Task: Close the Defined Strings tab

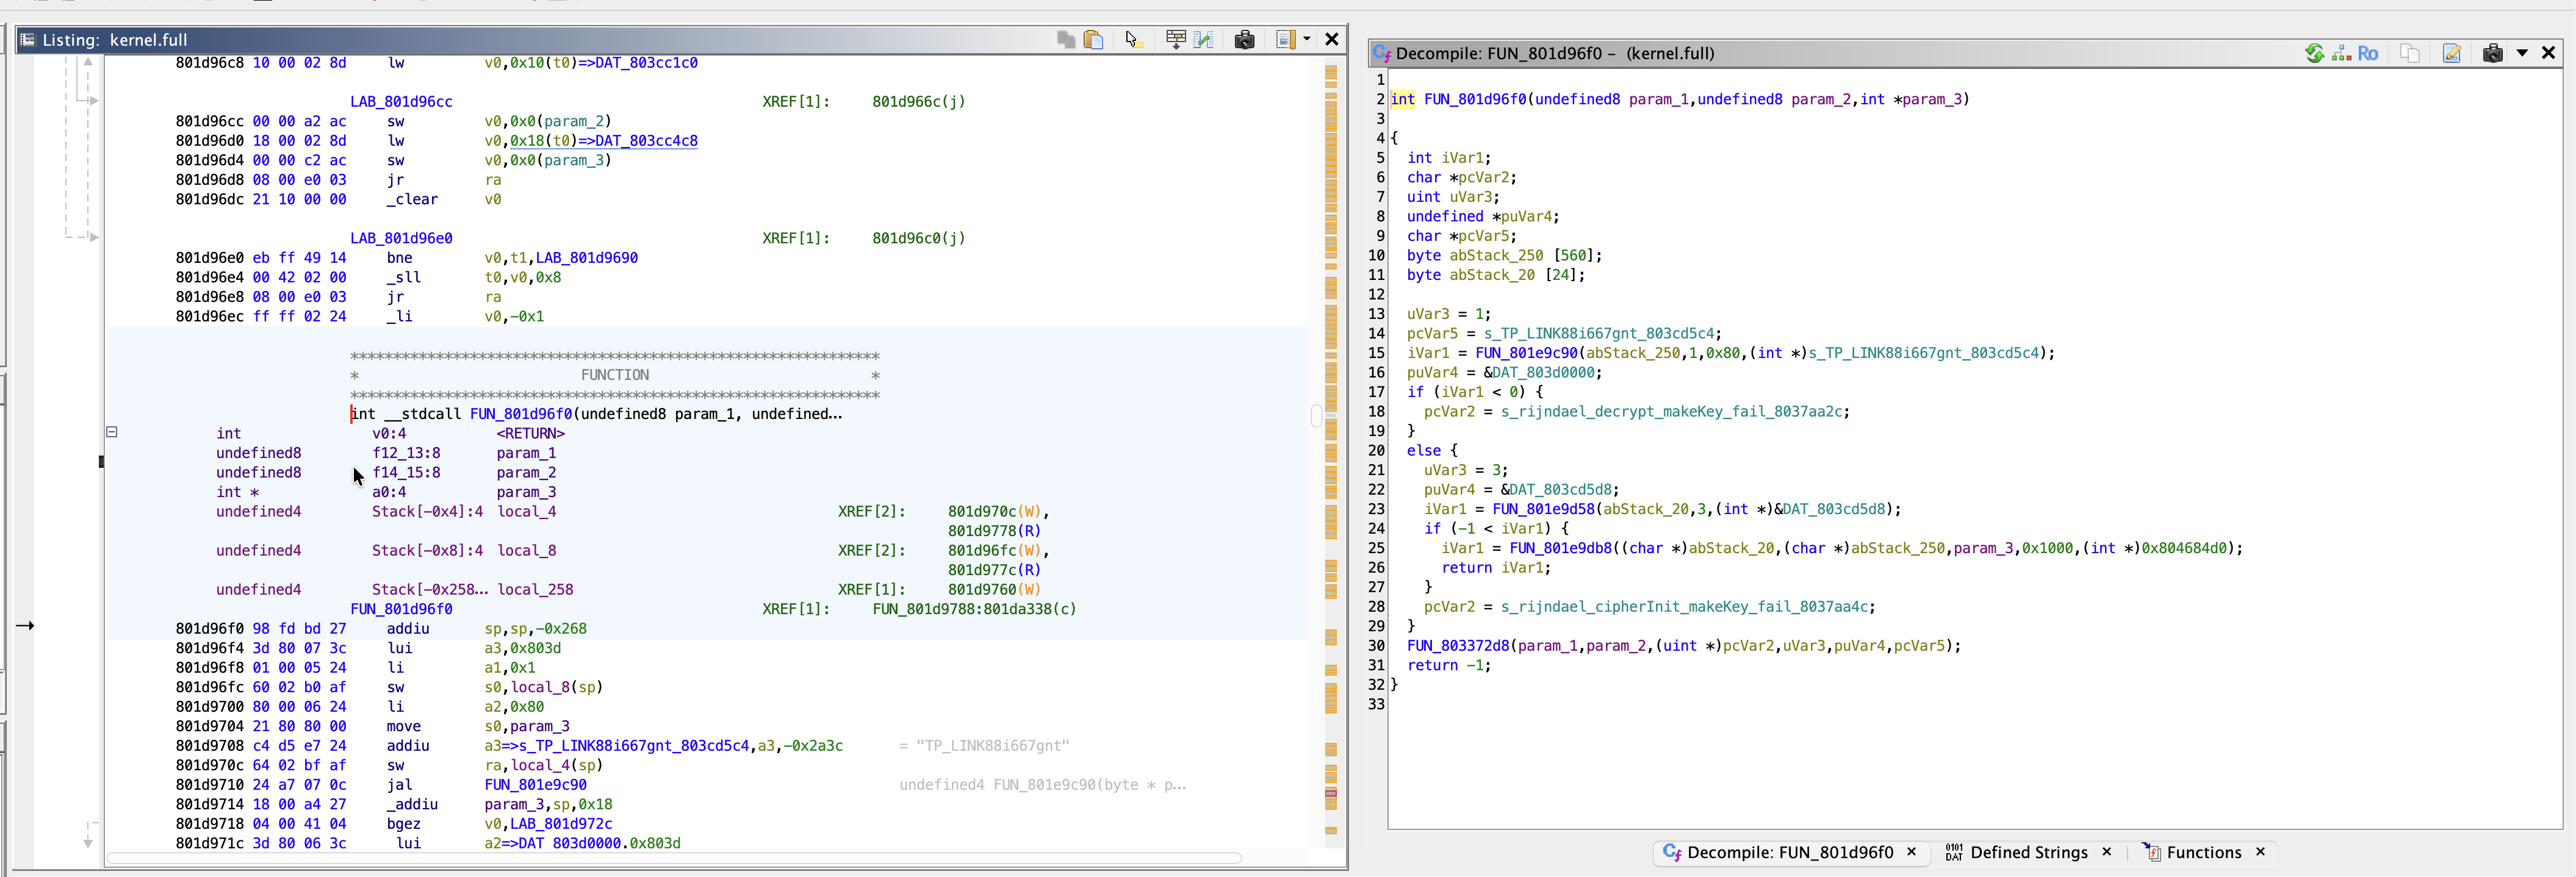Action: coord(2106,852)
